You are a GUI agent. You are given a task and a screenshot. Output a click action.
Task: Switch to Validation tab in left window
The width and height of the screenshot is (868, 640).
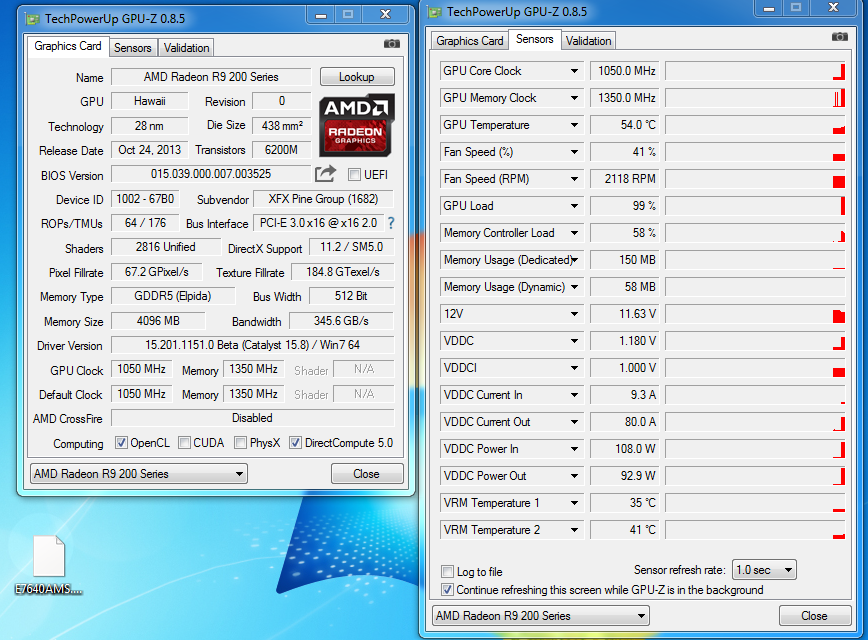click(x=187, y=48)
